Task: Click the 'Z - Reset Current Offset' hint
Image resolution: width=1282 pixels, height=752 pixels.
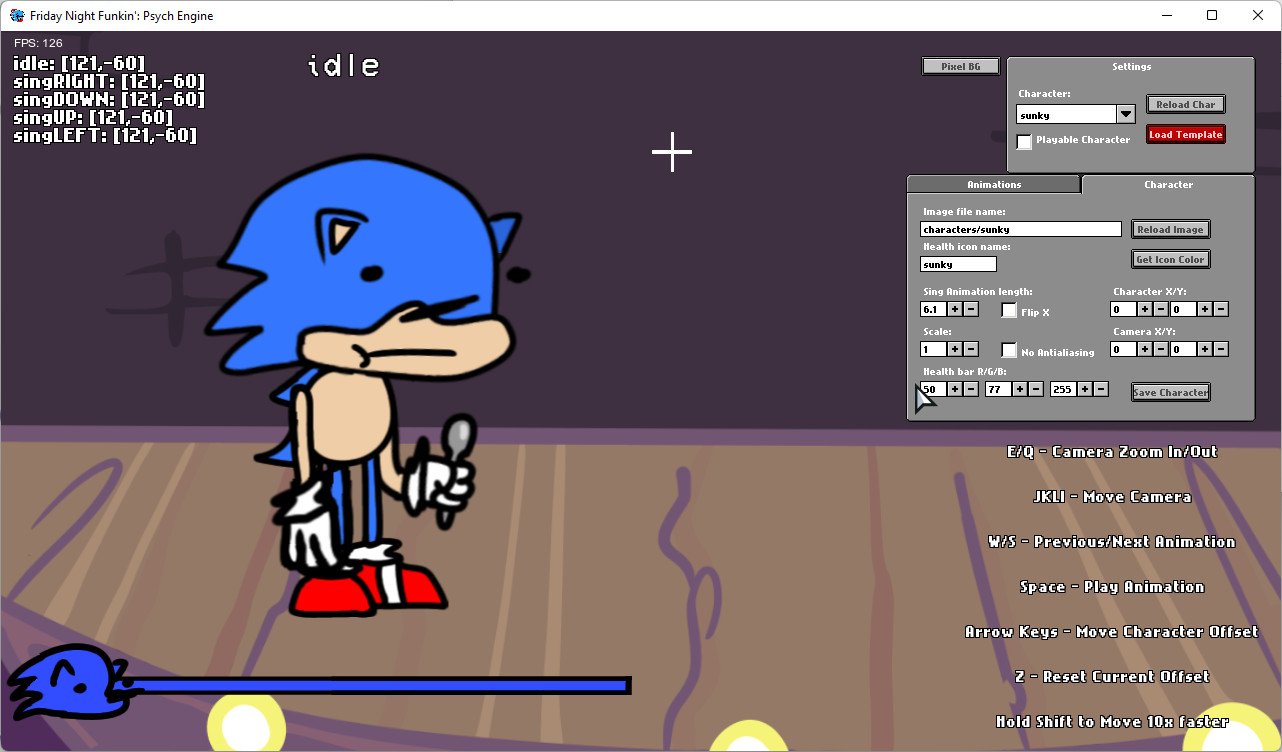Action: (1112, 677)
